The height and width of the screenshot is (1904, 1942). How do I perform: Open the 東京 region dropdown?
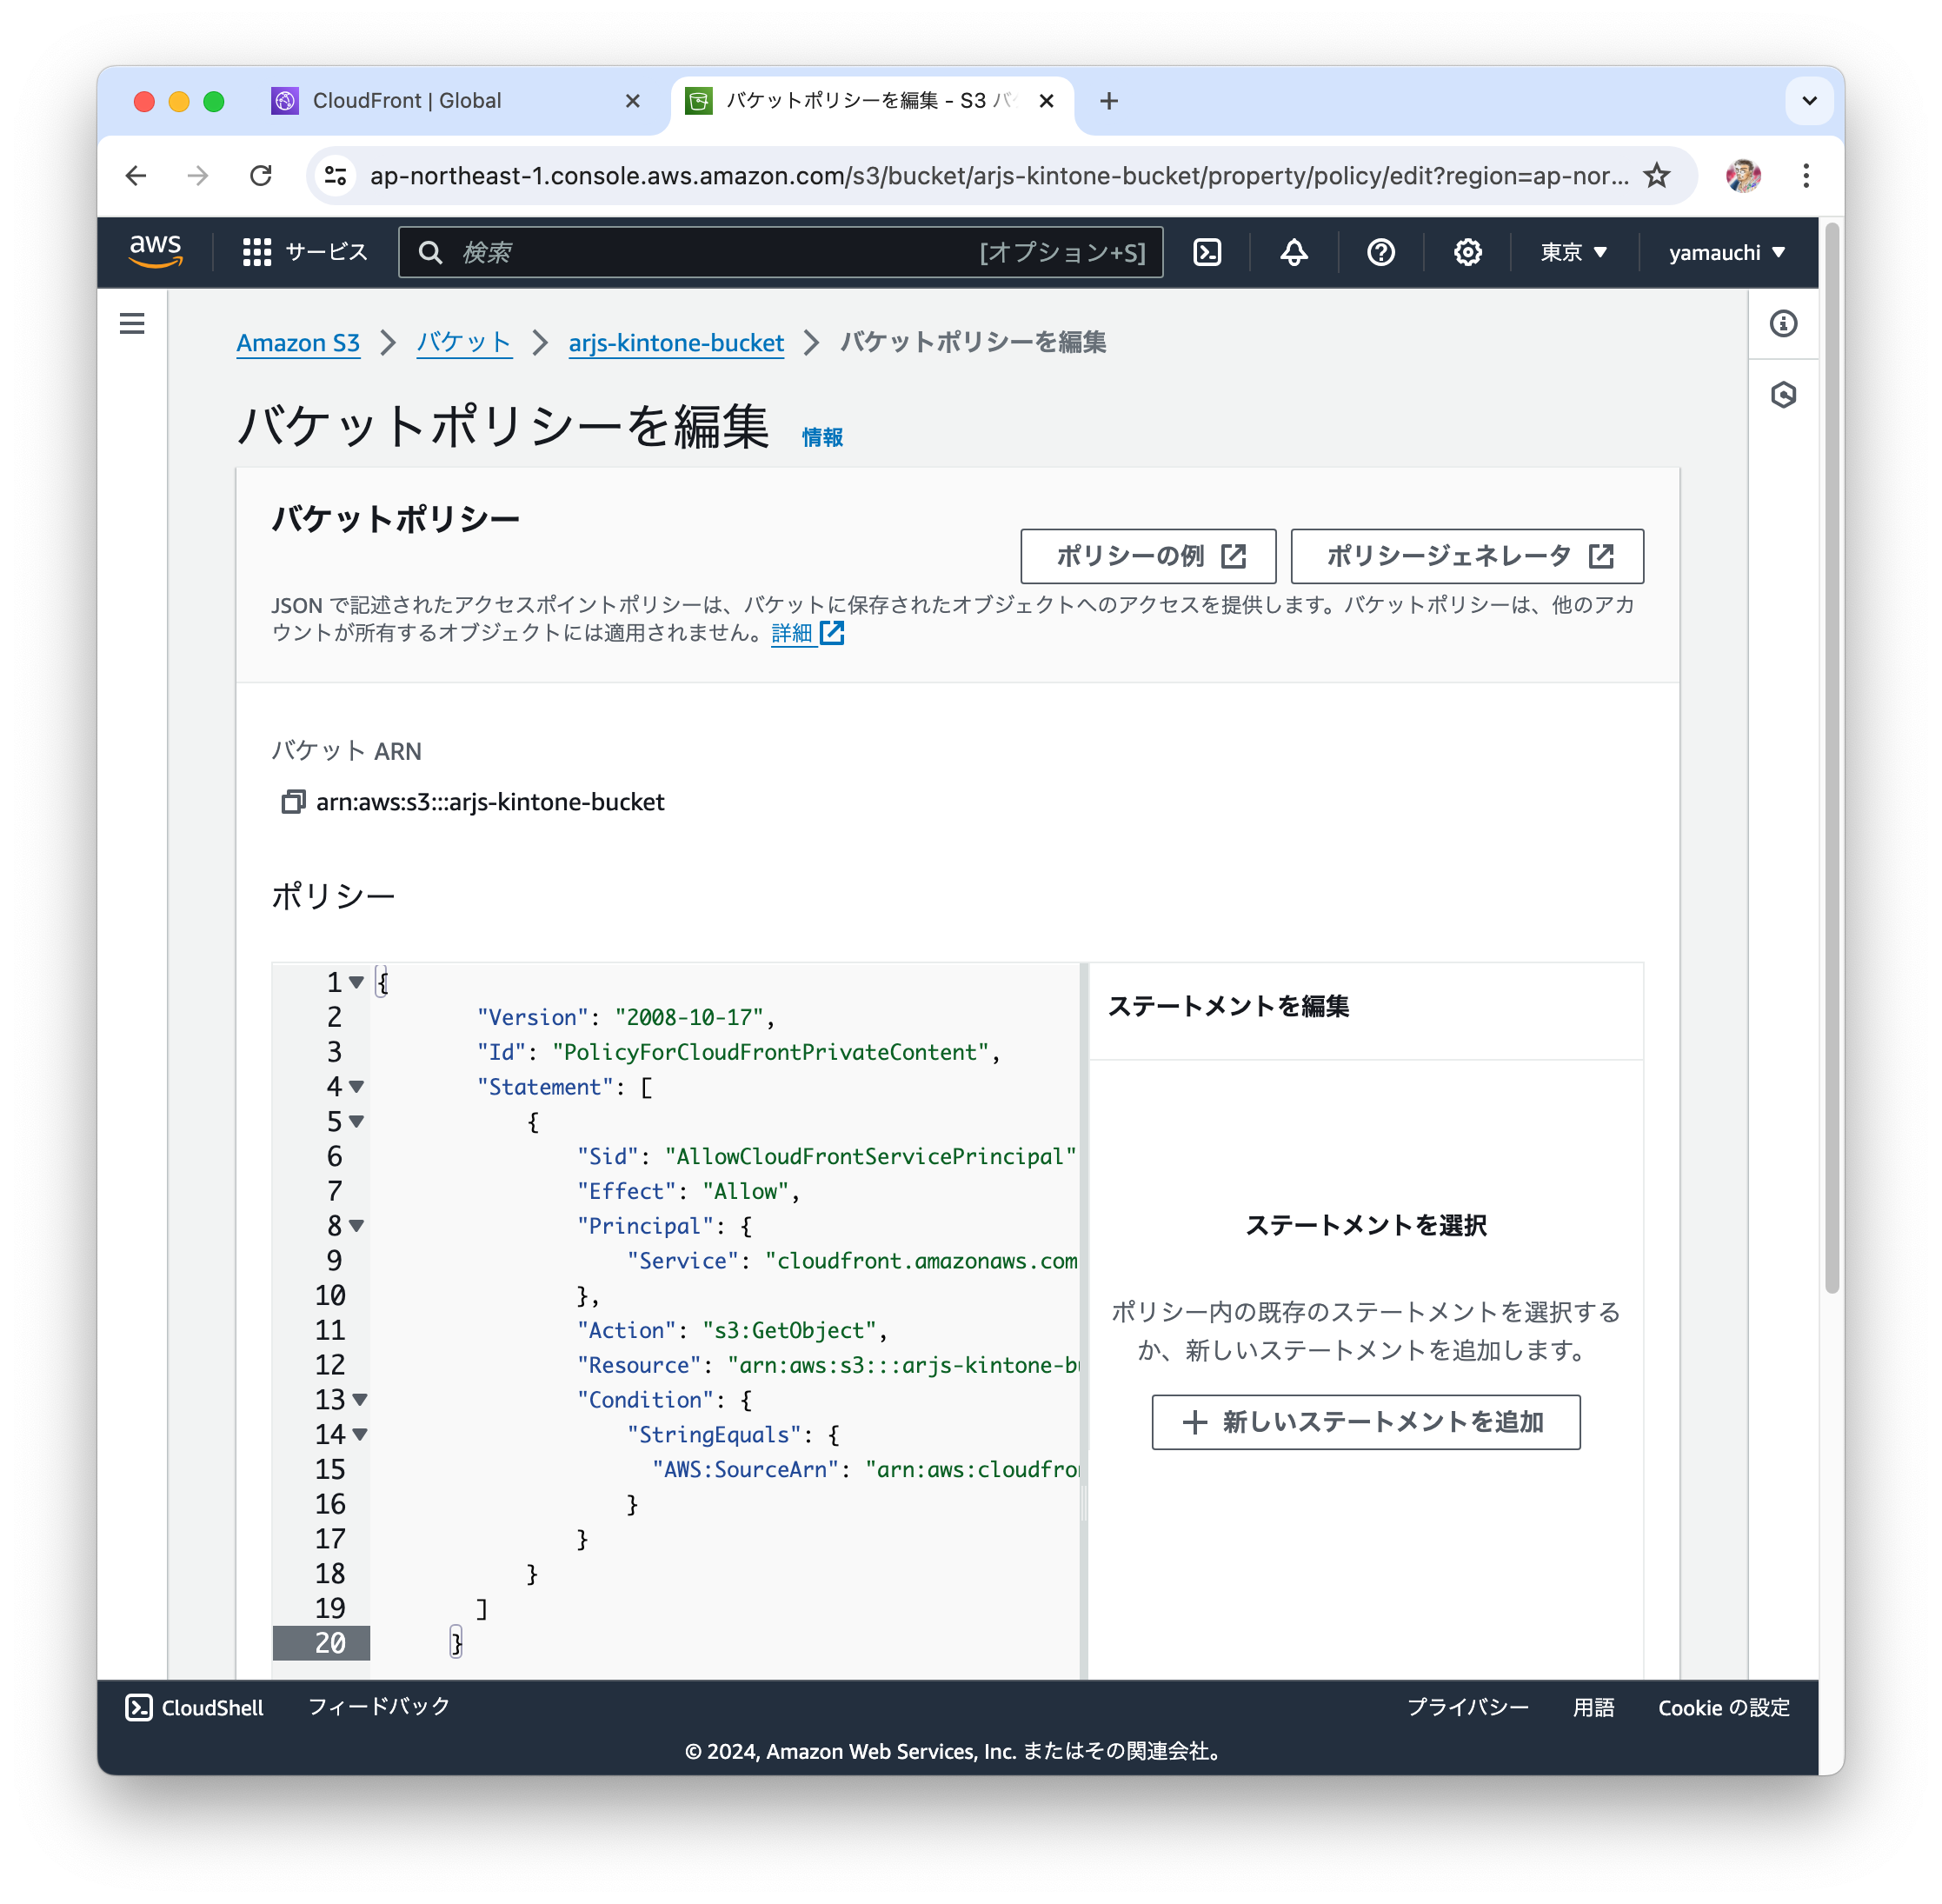(1573, 252)
